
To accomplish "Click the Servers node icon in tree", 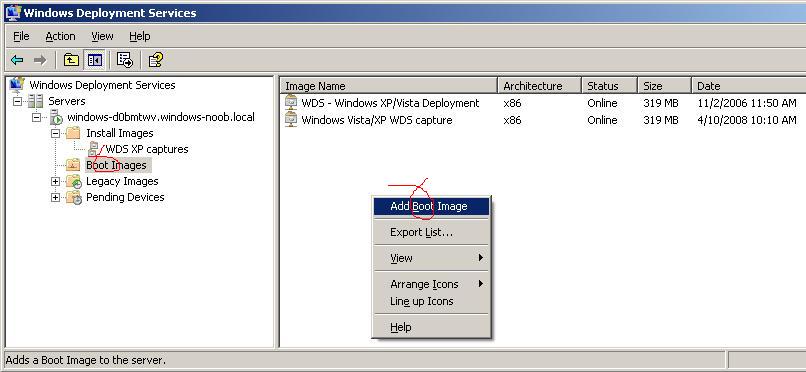I will click(36, 101).
